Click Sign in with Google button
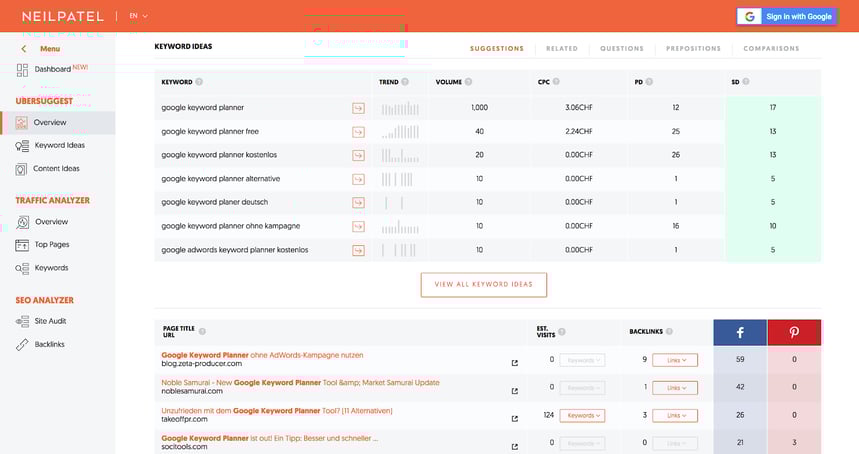The height and width of the screenshot is (454, 859). 787,16
